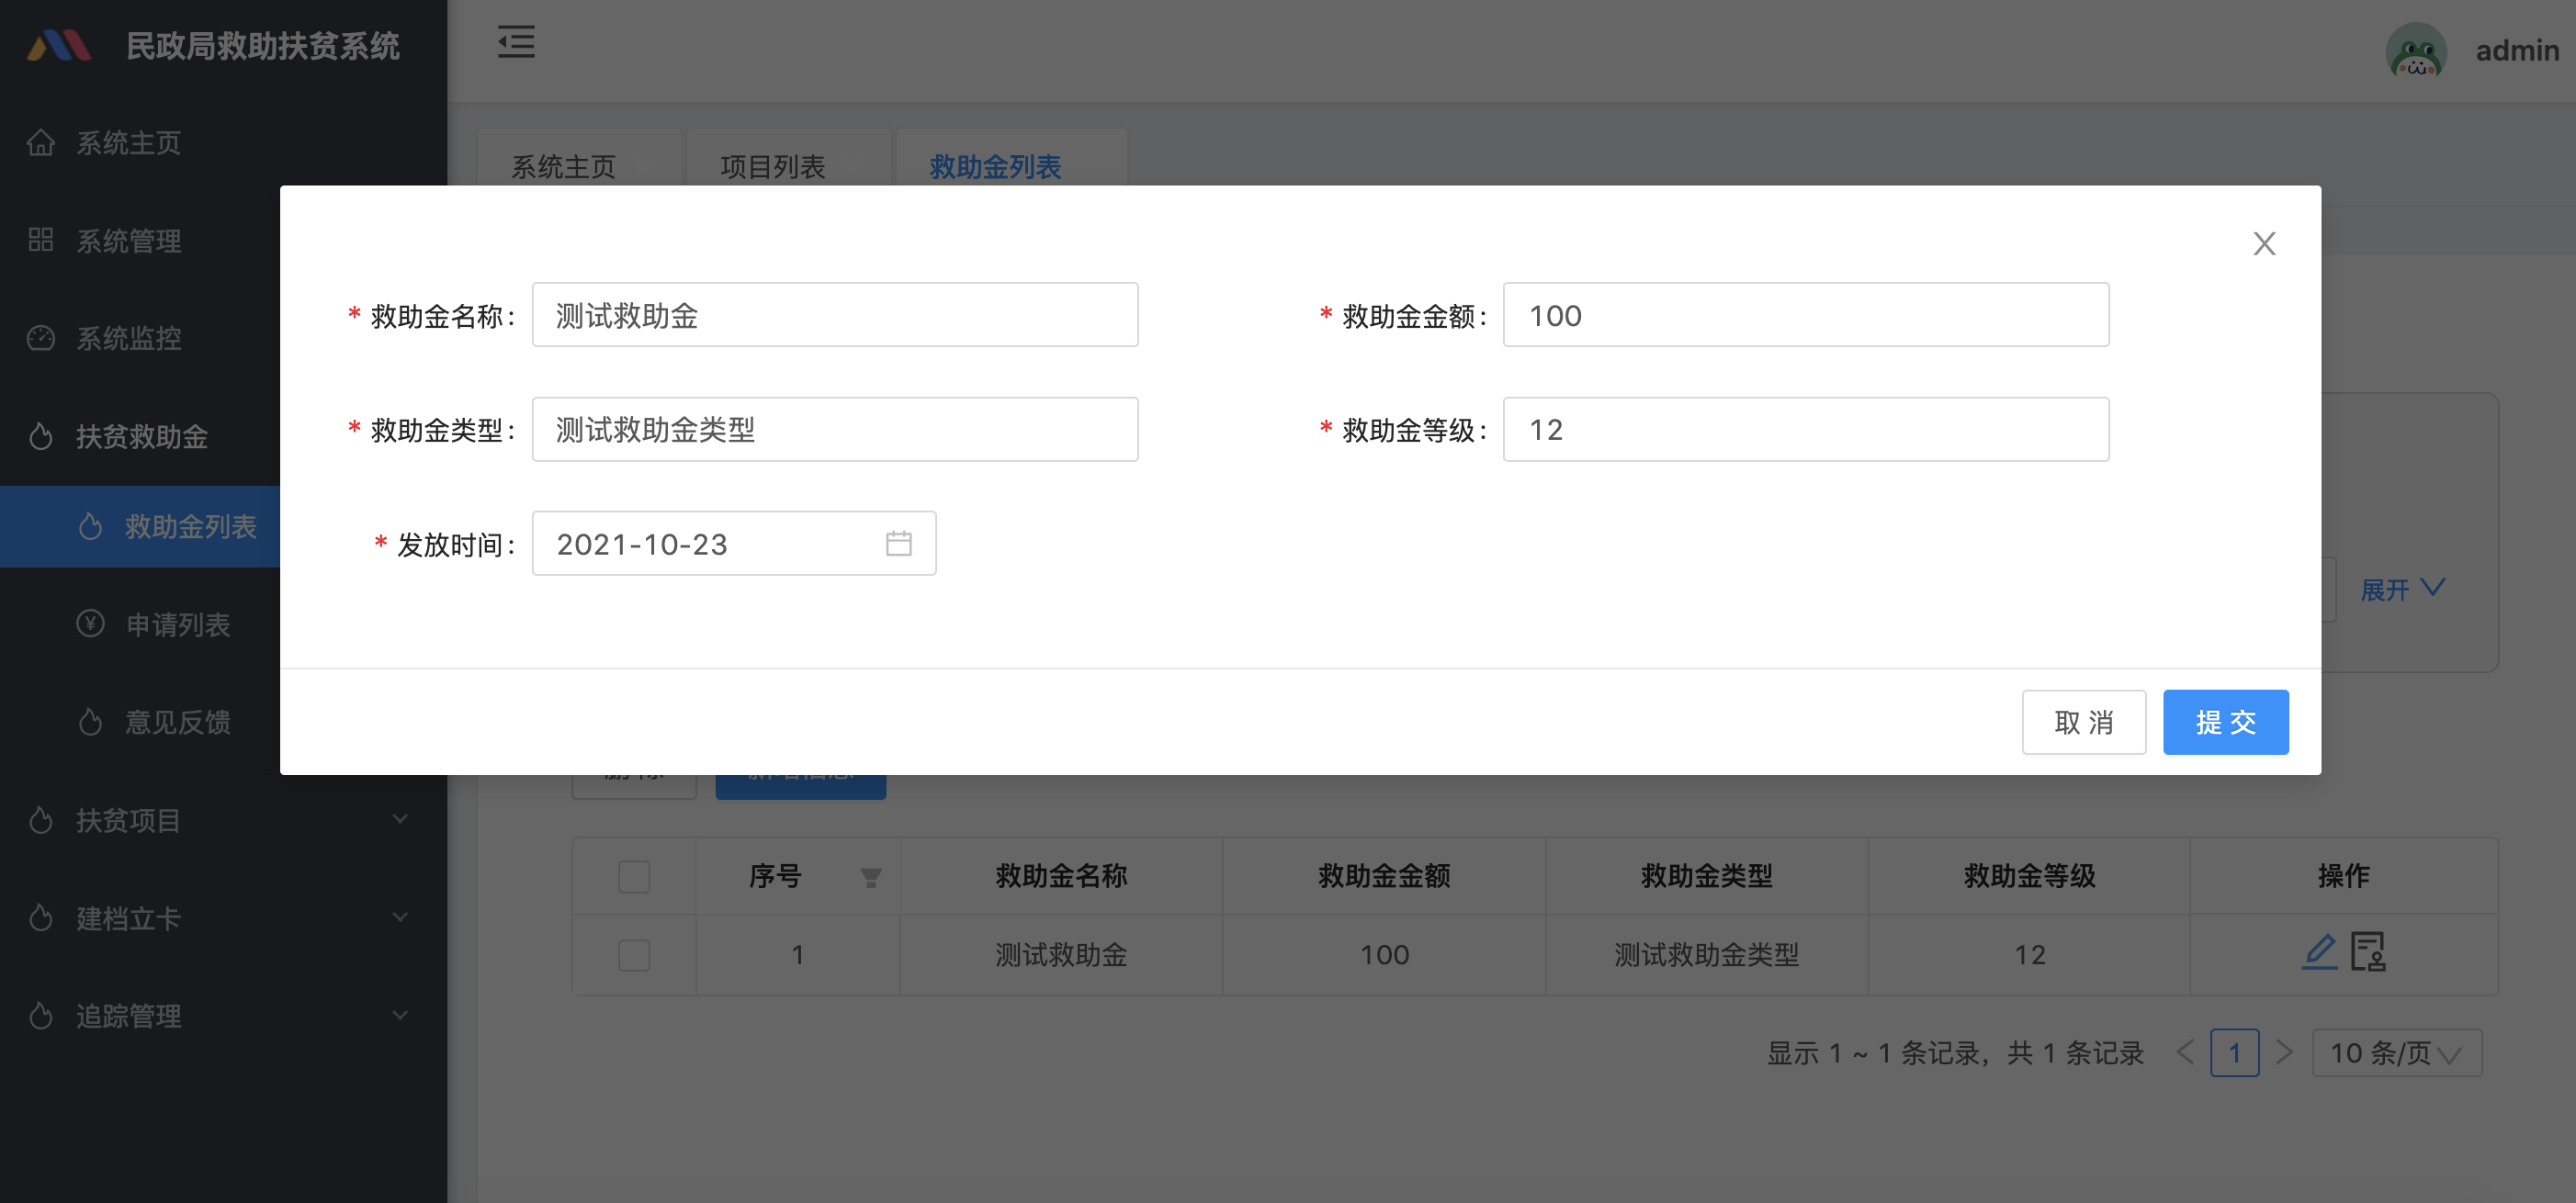Click the 救助金名称 column header
Screen dimensions: 2576x1203
pos(1061,876)
